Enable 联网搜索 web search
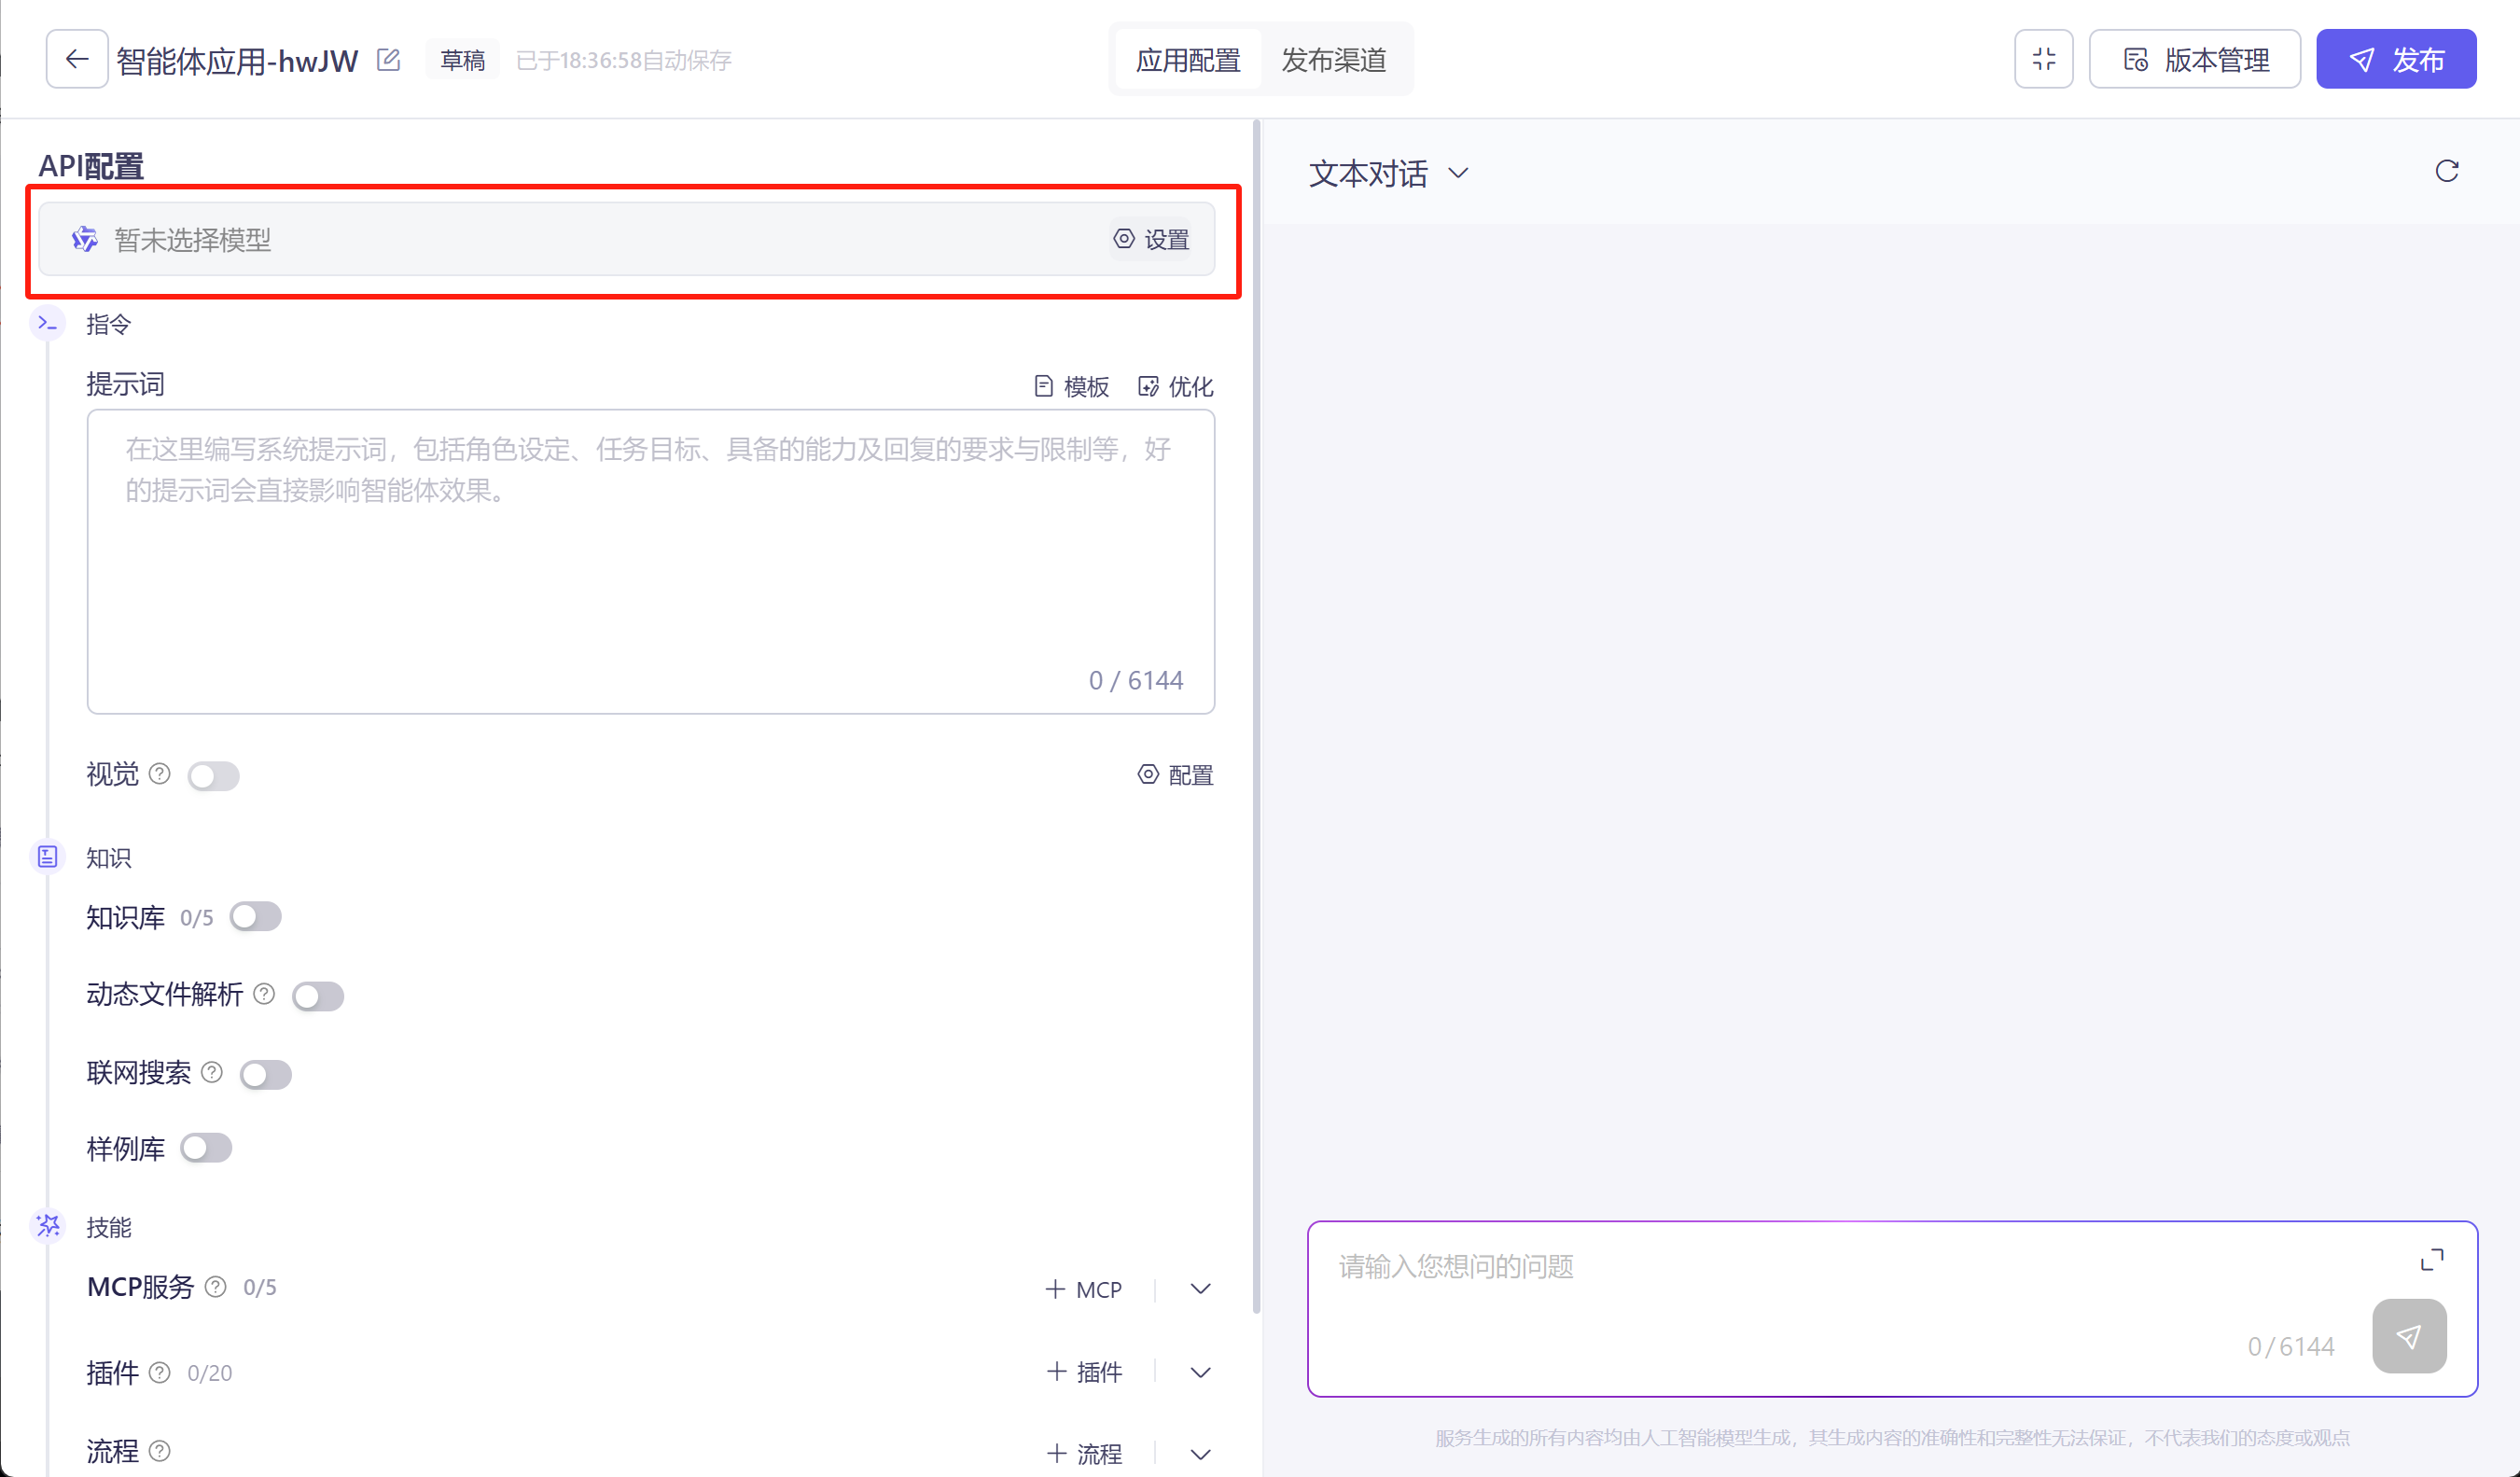Viewport: 2520px width, 1477px height. coord(266,1074)
